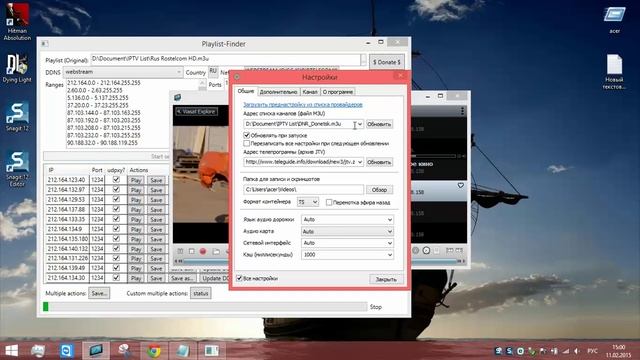Toggle 'Обновлять при запуске' checkbox
This screenshot has height=360, width=640.
click(247, 135)
